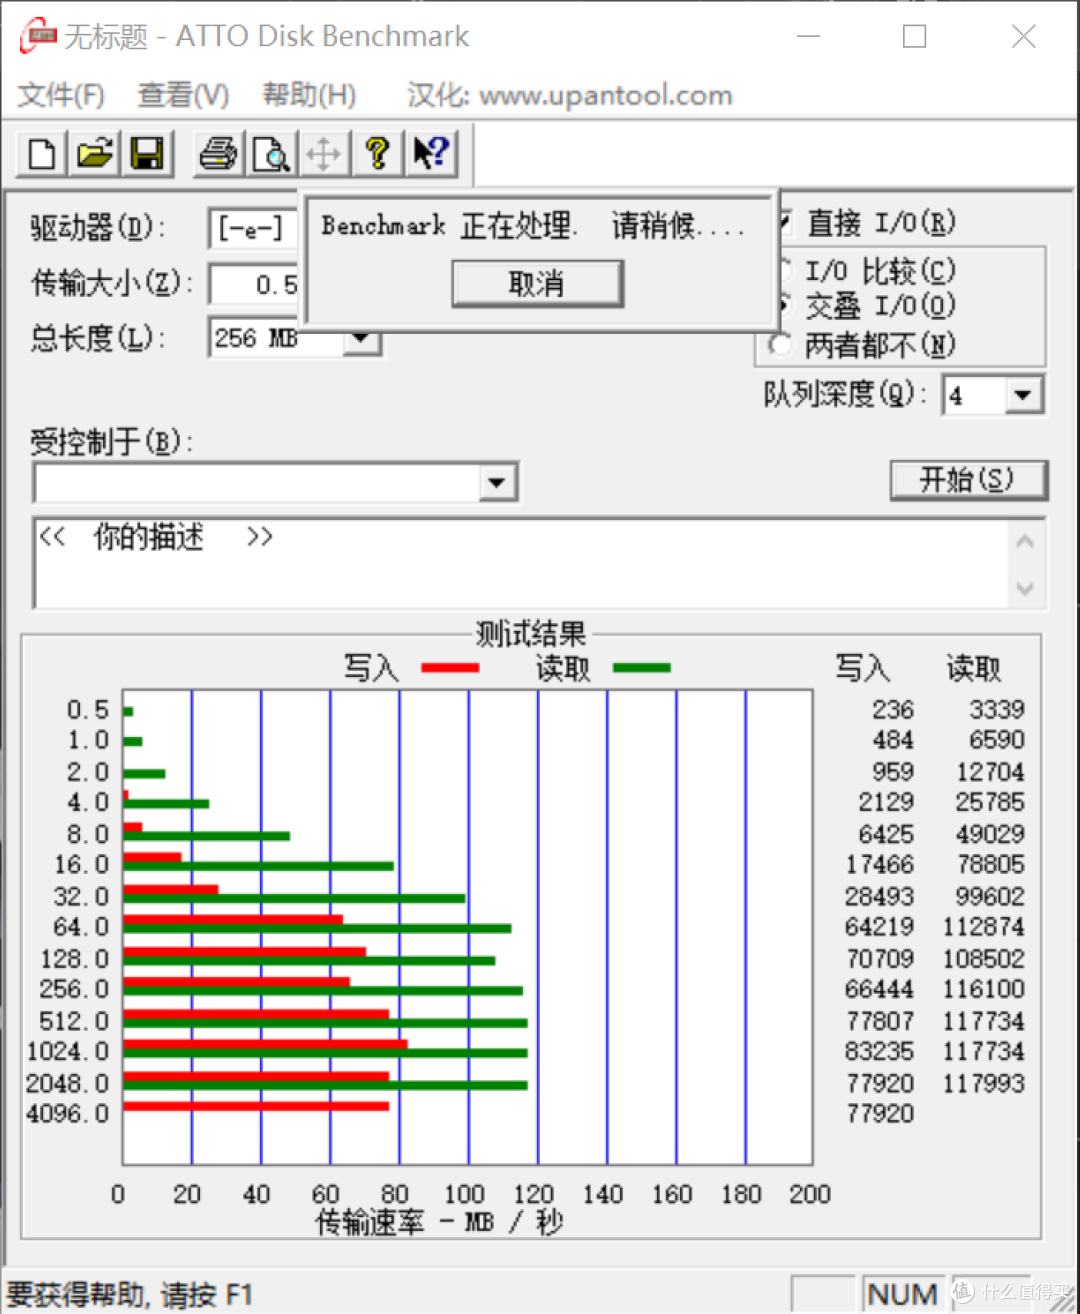Click write value 70709
The width and height of the screenshot is (1080, 1314).
(879, 959)
